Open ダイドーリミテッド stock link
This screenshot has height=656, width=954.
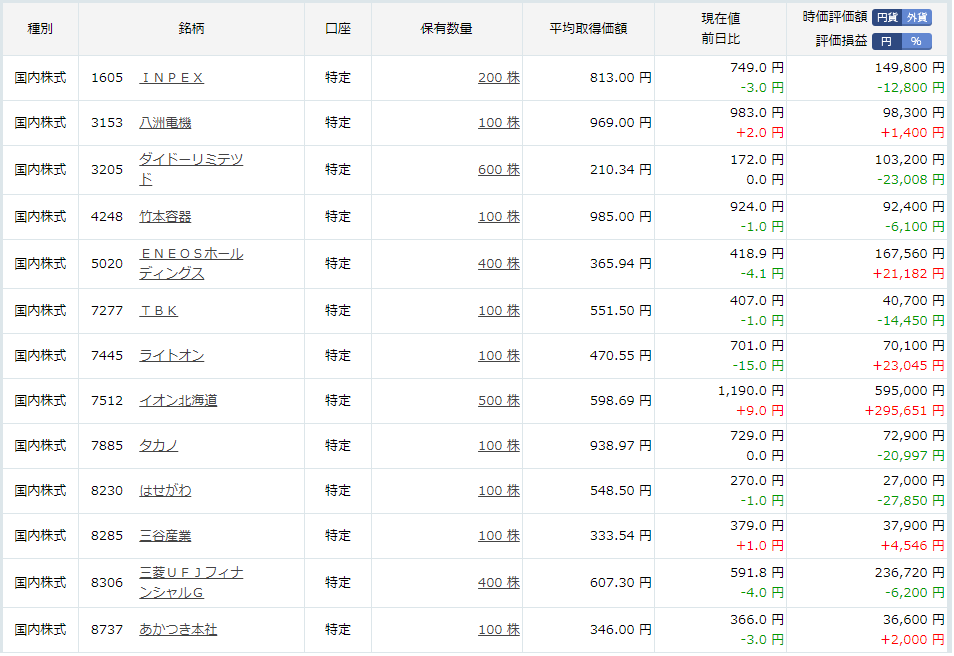click(x=191, y=169)
